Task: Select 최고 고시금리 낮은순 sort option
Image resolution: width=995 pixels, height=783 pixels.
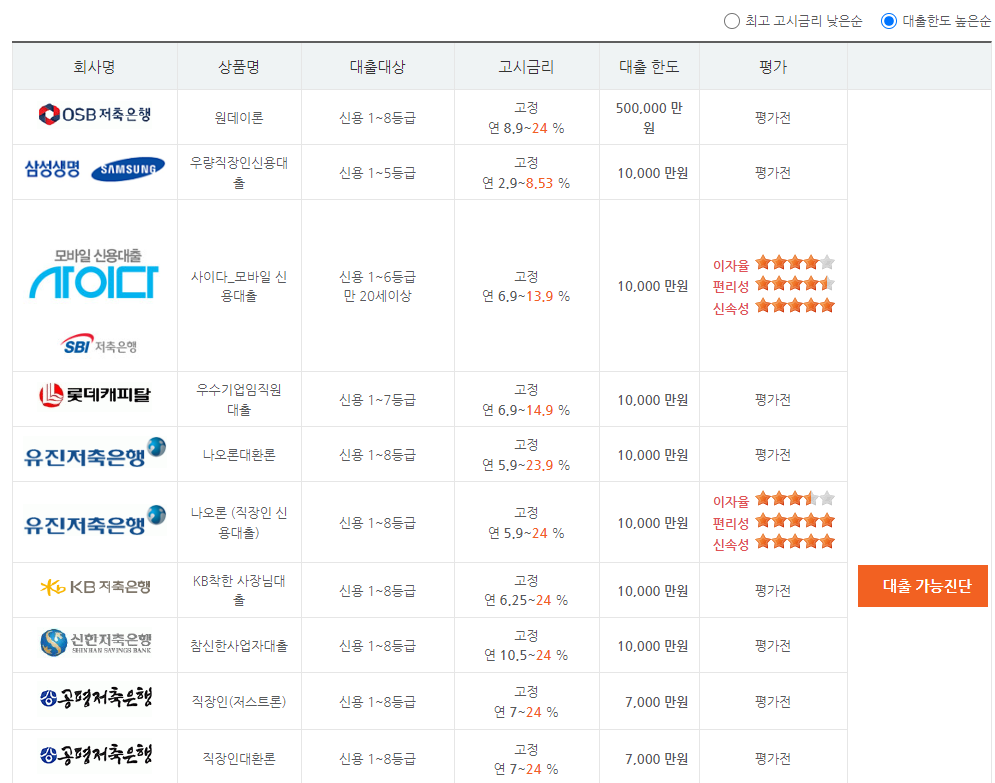Action: coord(732,22)
